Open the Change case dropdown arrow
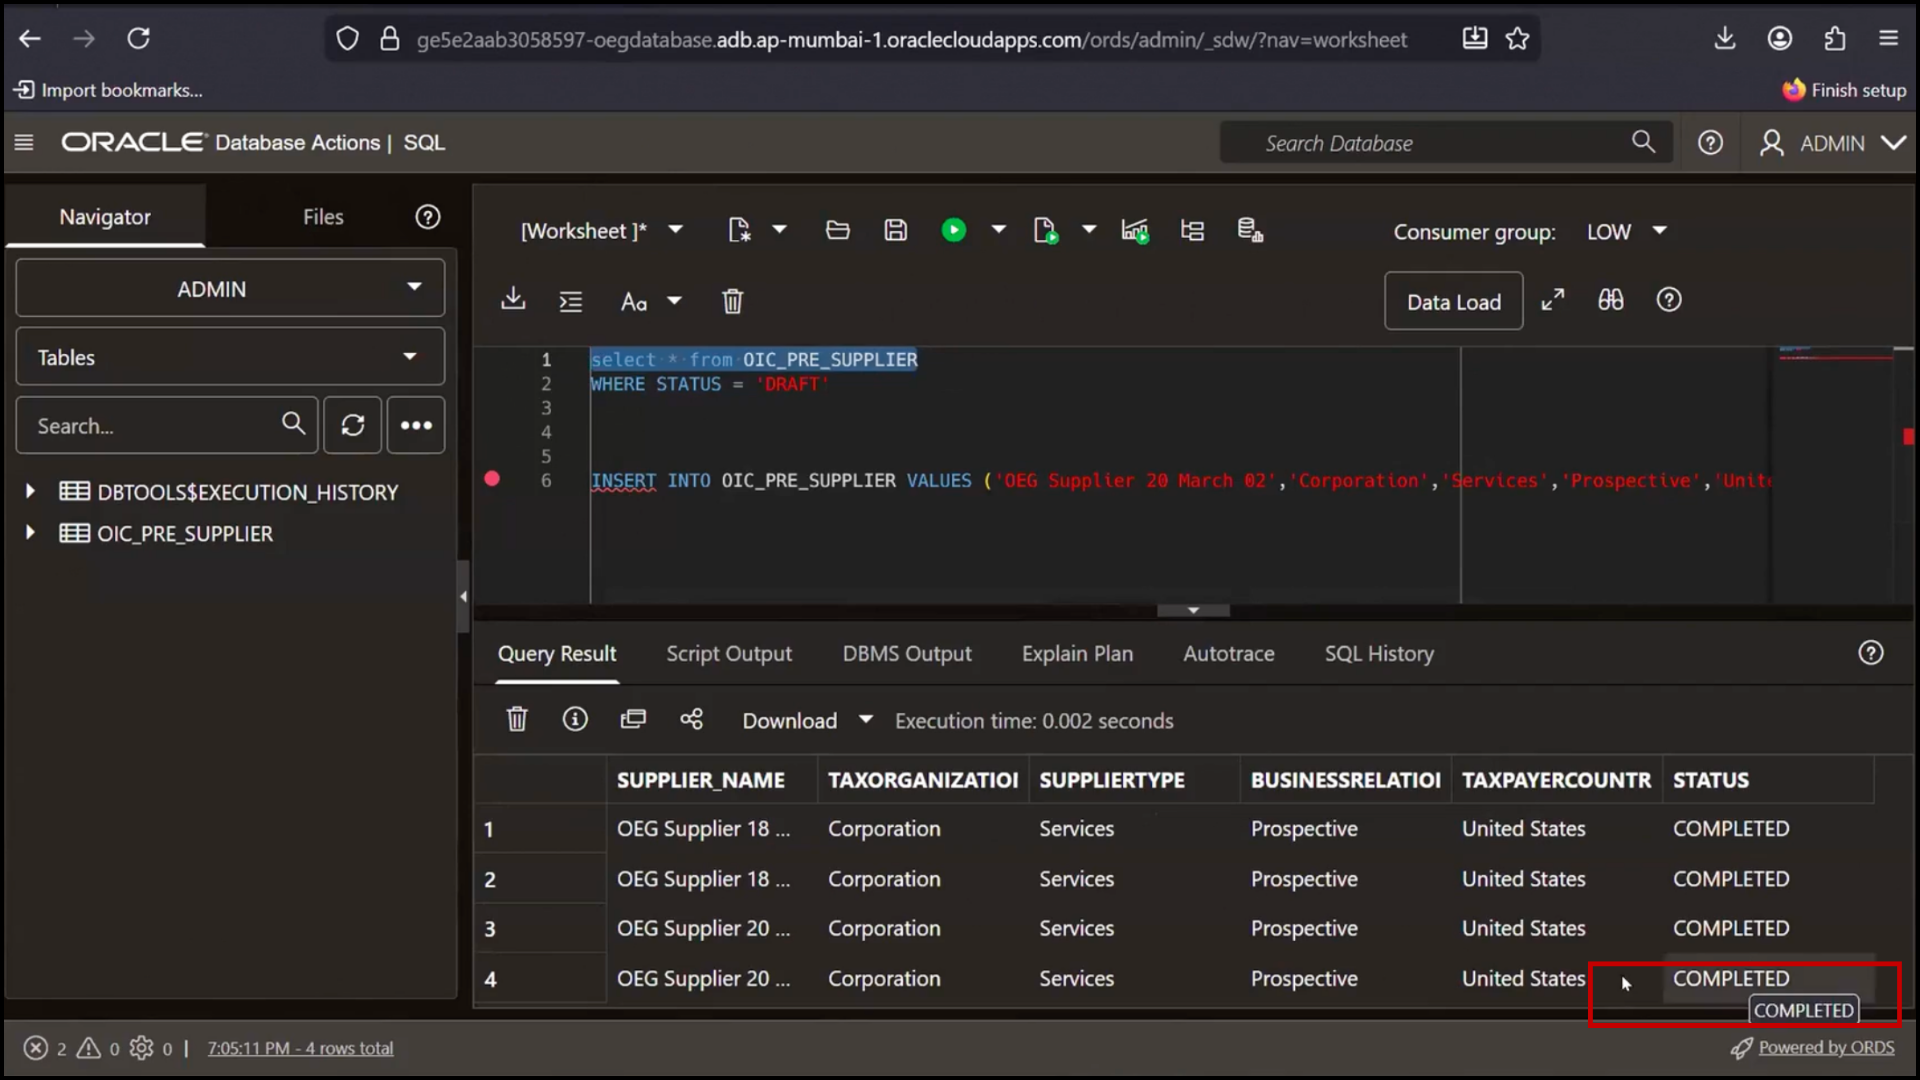This screenshot has height=1080, width=1920. (x=675, y=301)
